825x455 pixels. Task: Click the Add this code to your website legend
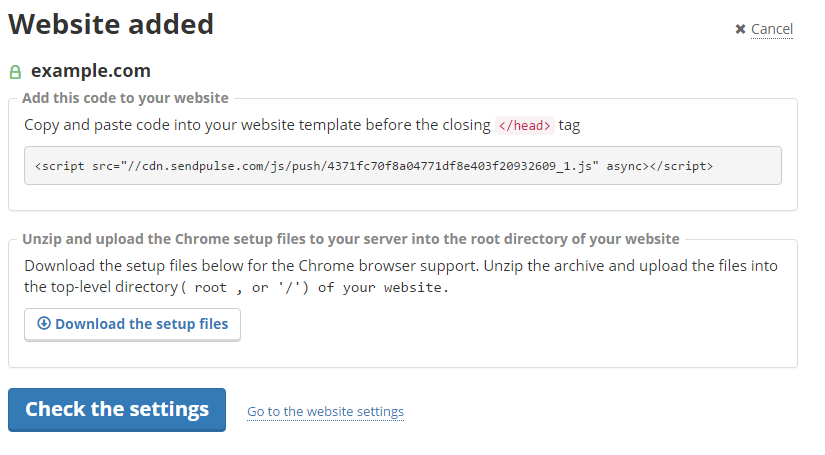[125, 98]
